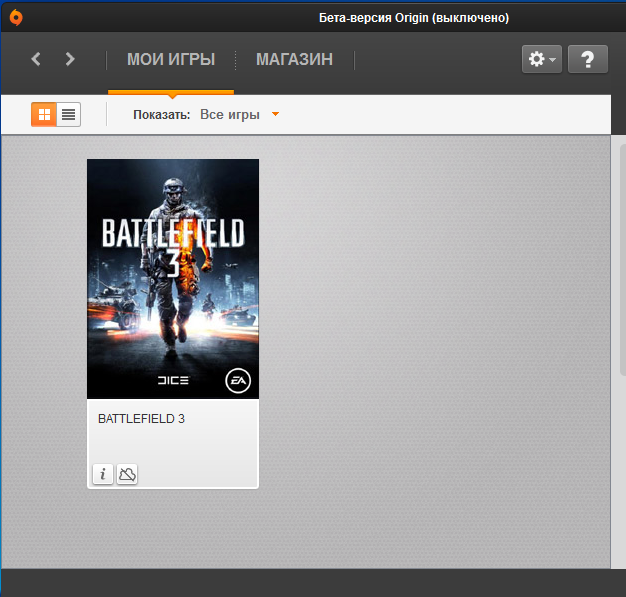Open the МОИ ИГРЫ tab
The image size is (626, 597).
(171, 59)
